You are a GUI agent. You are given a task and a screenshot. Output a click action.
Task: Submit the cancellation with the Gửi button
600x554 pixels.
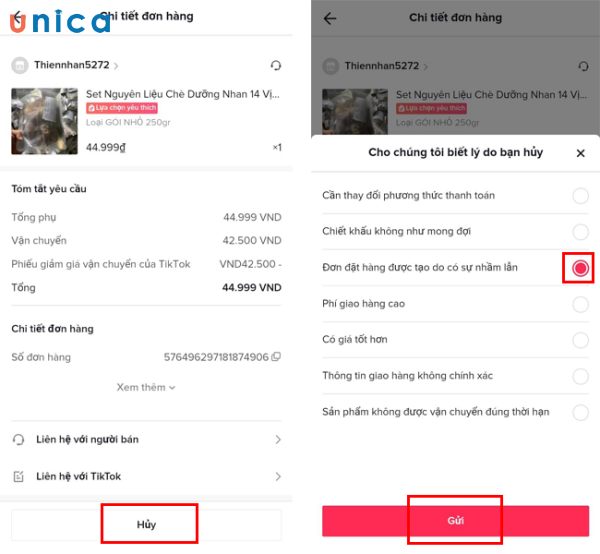point(455,520)
